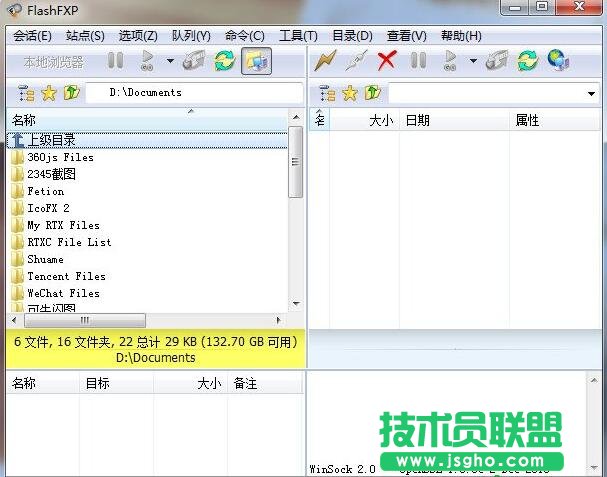607x477 pixels.
Task: Select the RTXC File List folder
Action: click(x=69, y=242)
